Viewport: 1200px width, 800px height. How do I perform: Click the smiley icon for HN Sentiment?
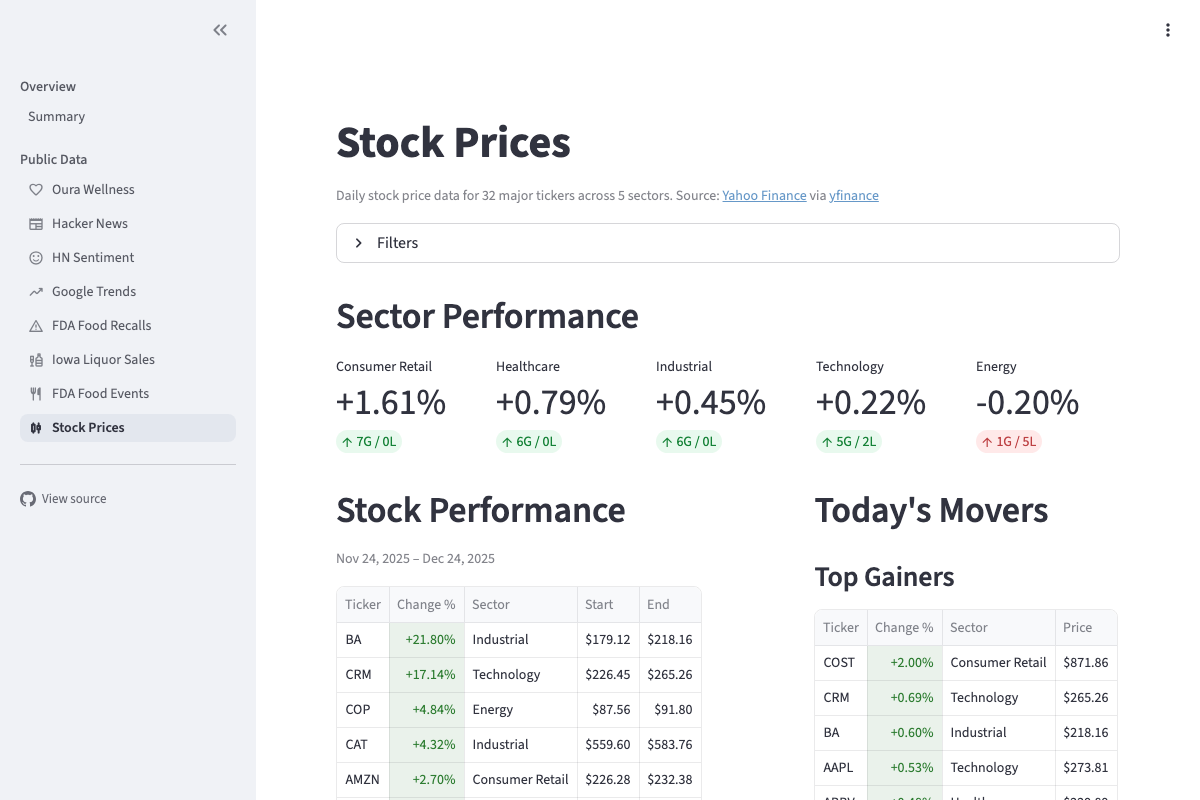click(x=36, y=257)
